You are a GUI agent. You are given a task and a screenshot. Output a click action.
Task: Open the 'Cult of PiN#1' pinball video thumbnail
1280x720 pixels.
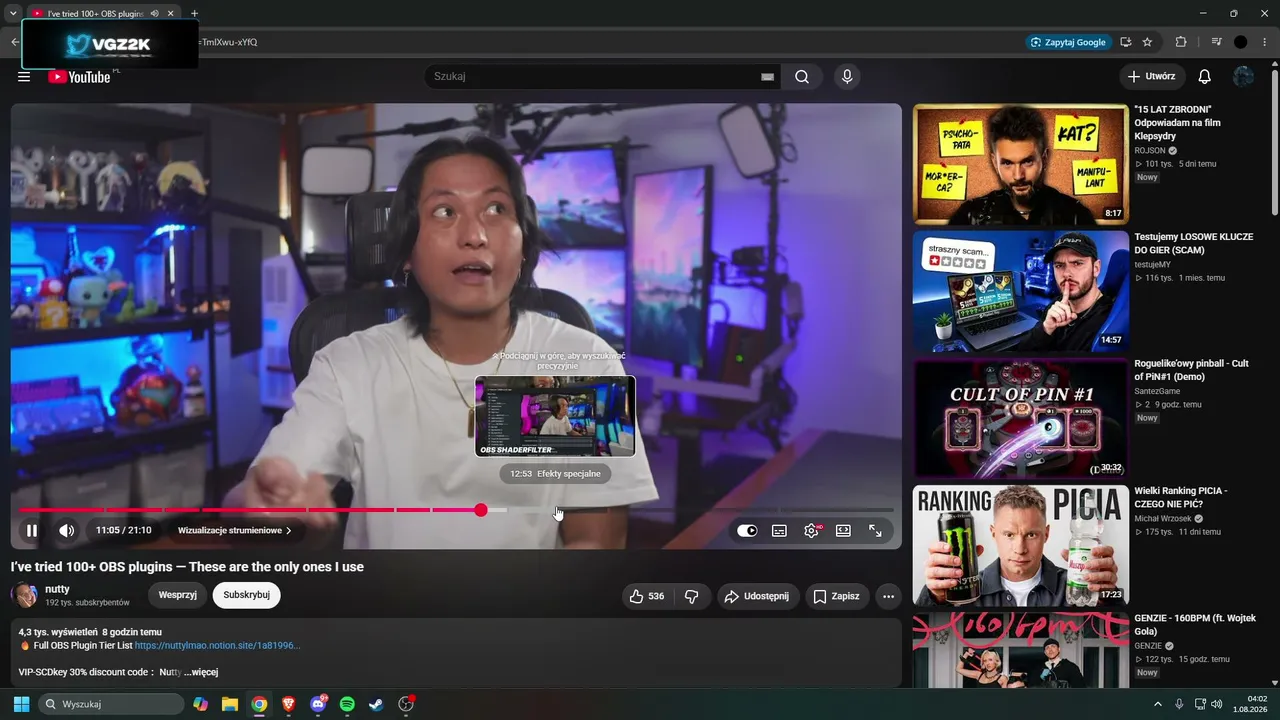click(x=1020, y=418)
